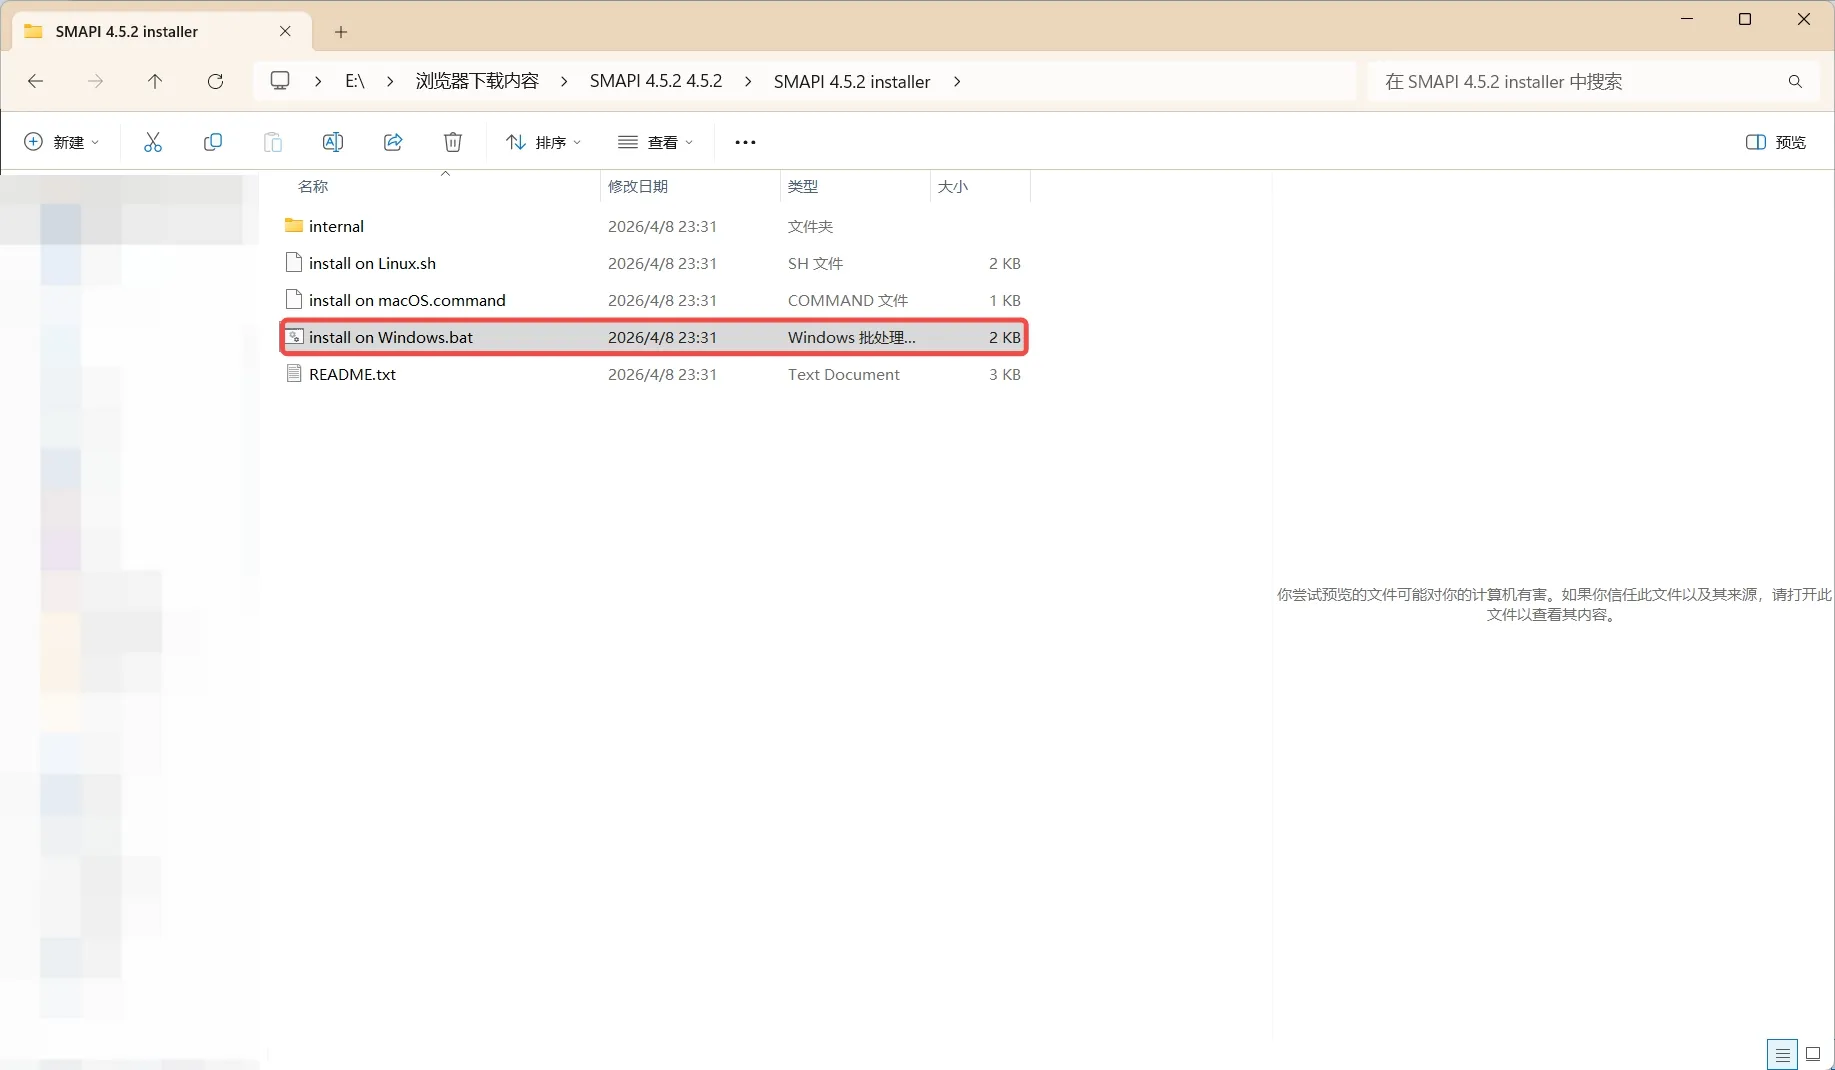
Task: Select the internal folder icon
Action: (x=294, y=226)
